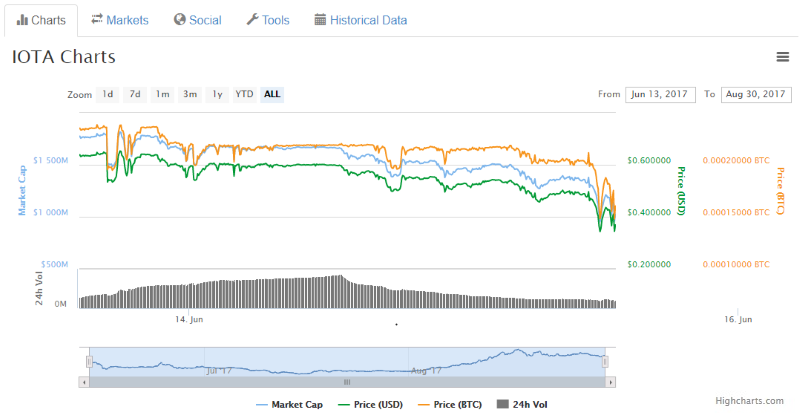Click the globe icon beside Social
The height and width of the screenshot is (413, 800).
(x=179, y=20)
